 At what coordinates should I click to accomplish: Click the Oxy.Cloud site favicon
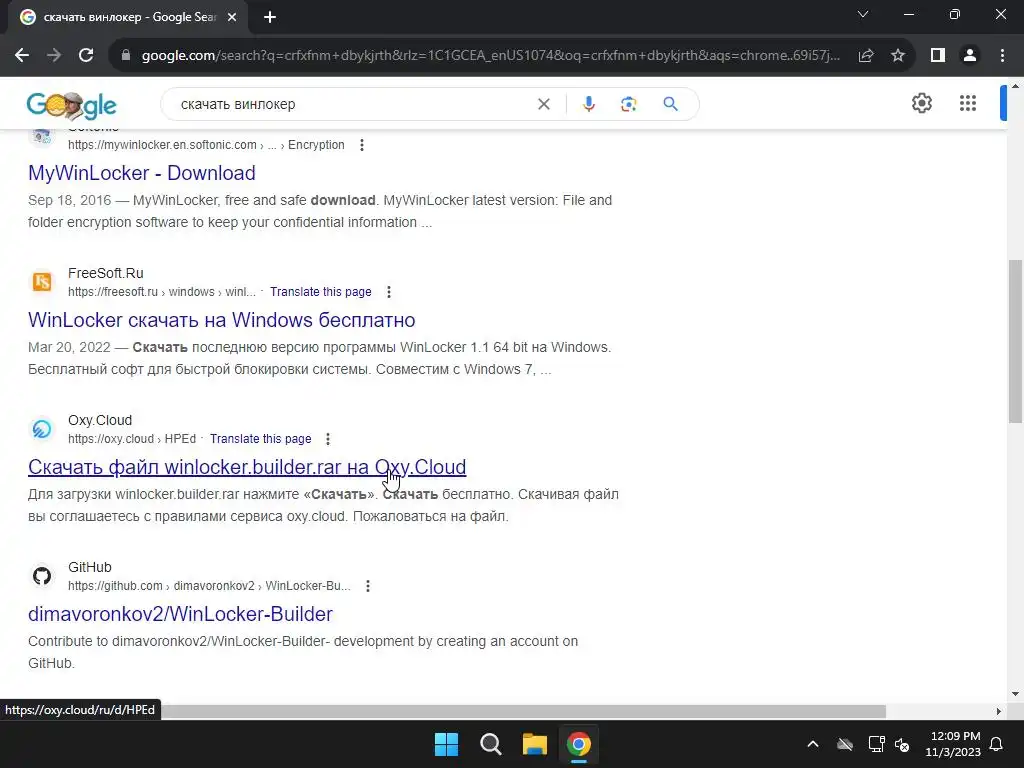pyautogui.click(x=42, y=428)
